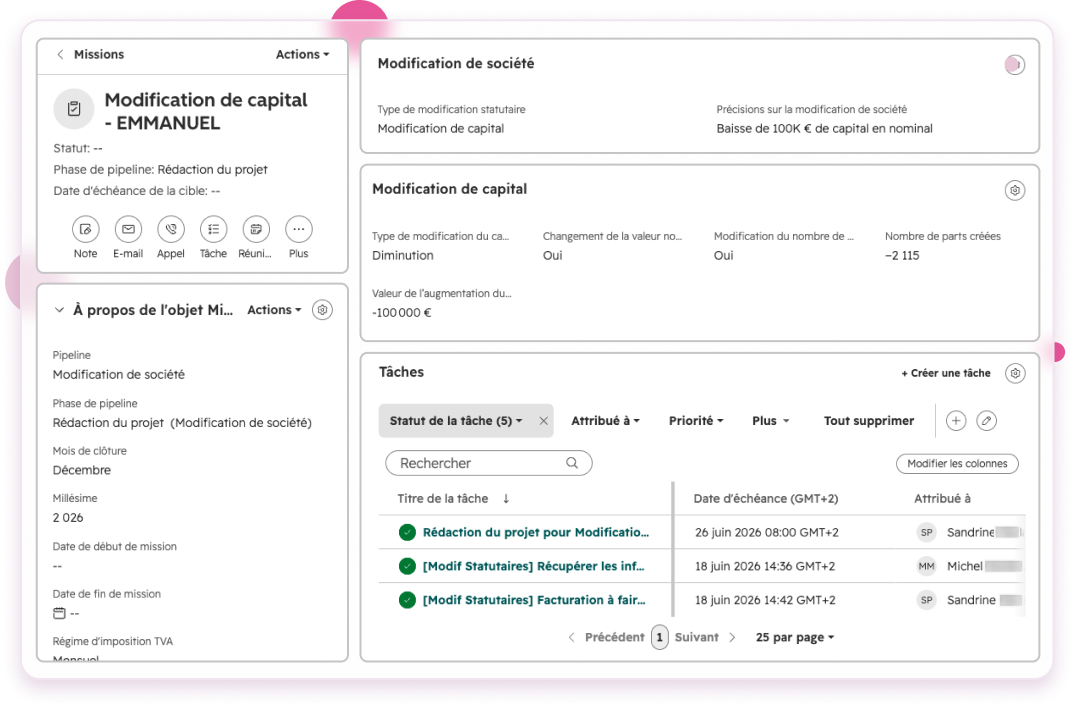Open the Attribué à filter dropdown
The height and width of the screenshot is (708, 1075).
[605, 421]
